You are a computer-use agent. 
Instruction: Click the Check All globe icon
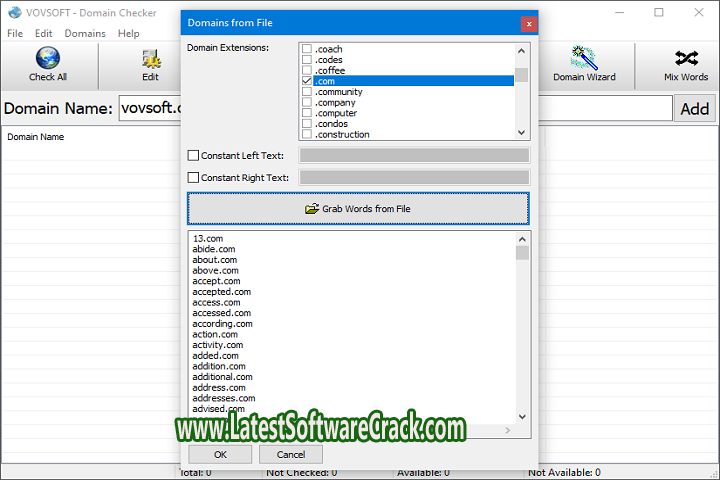point(47,60)
